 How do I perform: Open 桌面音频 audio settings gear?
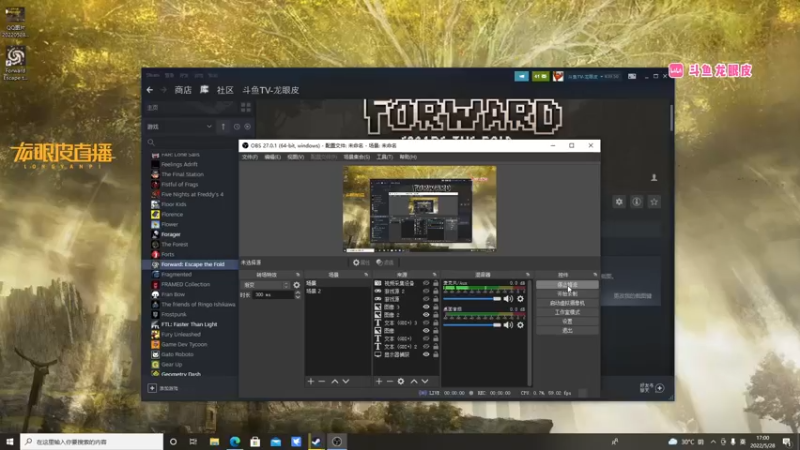(x=520, y=324)
